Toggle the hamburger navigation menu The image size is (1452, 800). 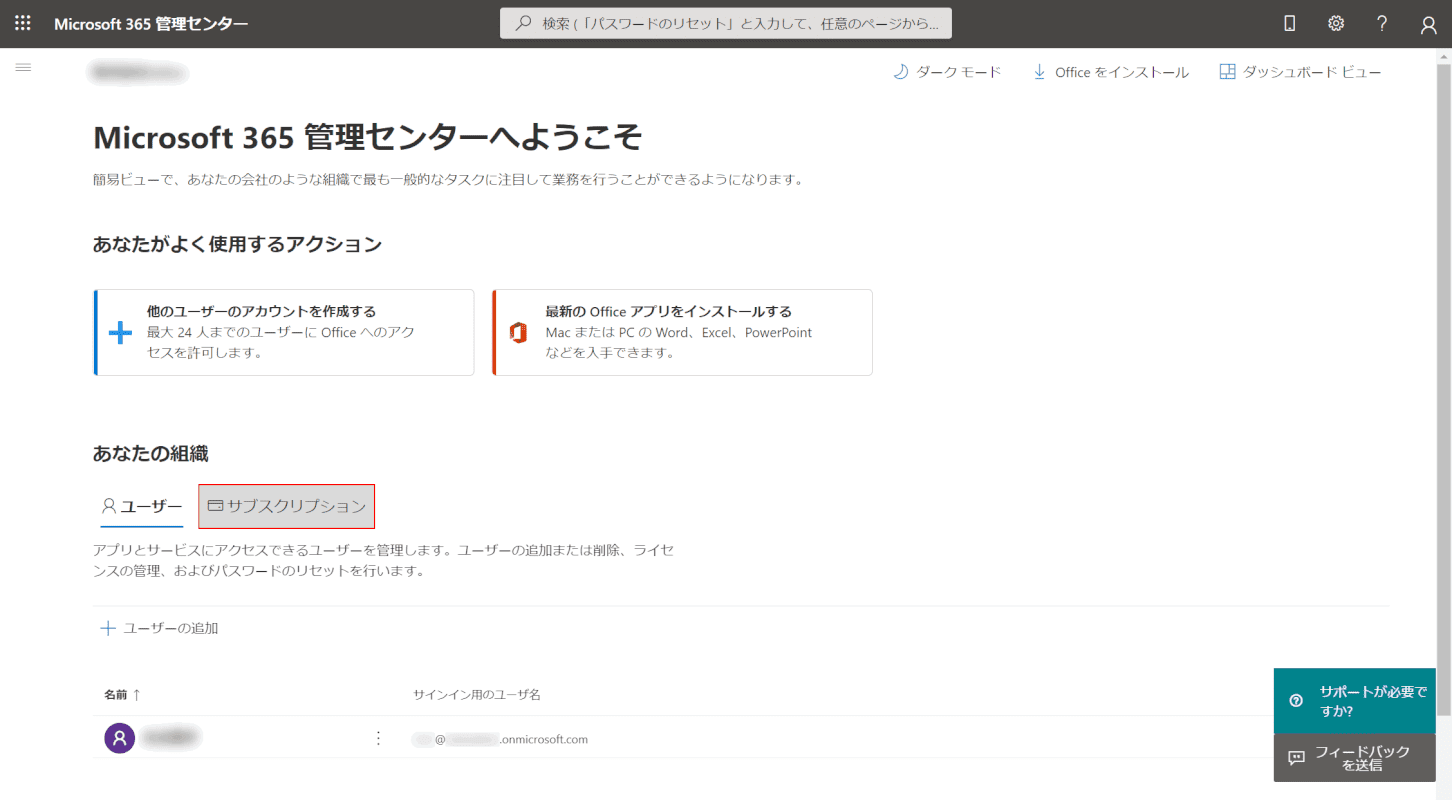coord(23,67)
